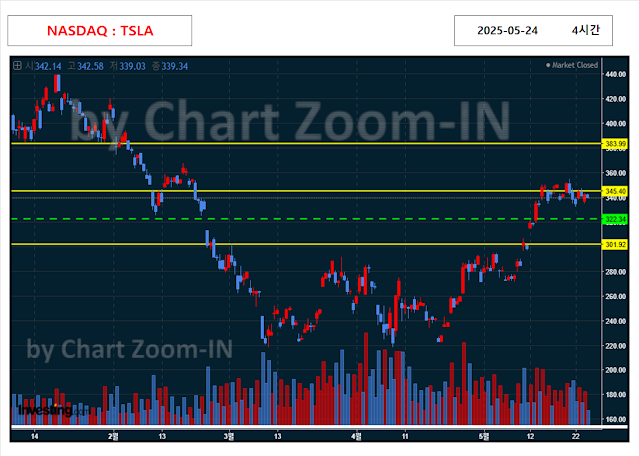Click the 260.00 price axis label
The height and width of the screenshot is (456, 639).
tap(616, 296)
